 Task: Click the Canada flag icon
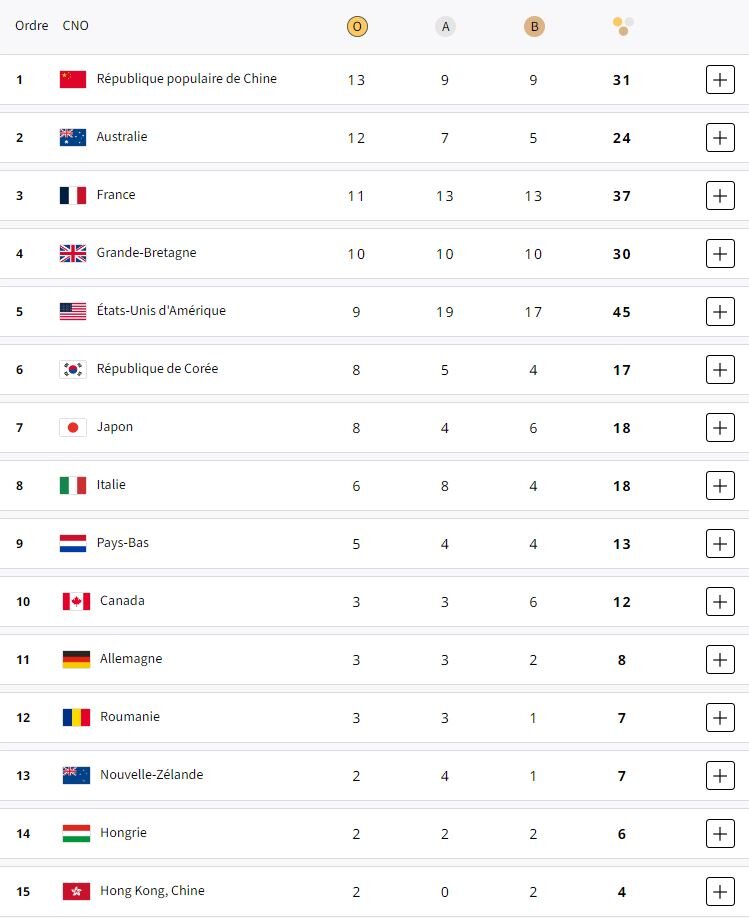pos(76,601)
